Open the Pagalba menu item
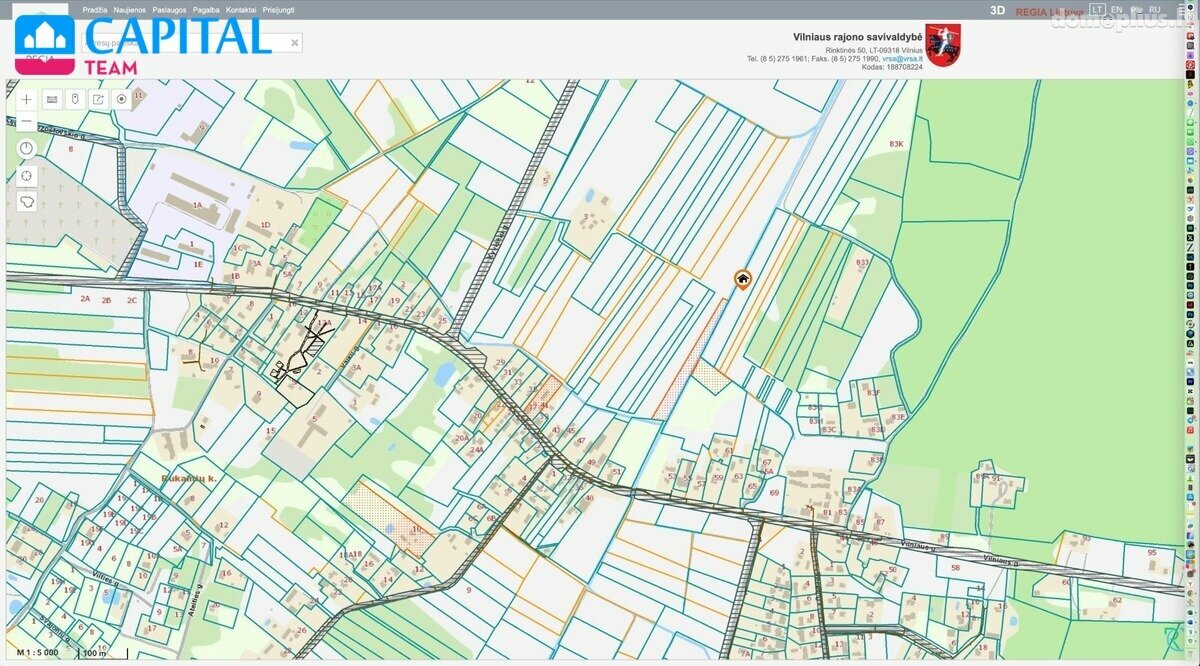The height and width of the screenshot is (666, 1200). pos(207,9)
